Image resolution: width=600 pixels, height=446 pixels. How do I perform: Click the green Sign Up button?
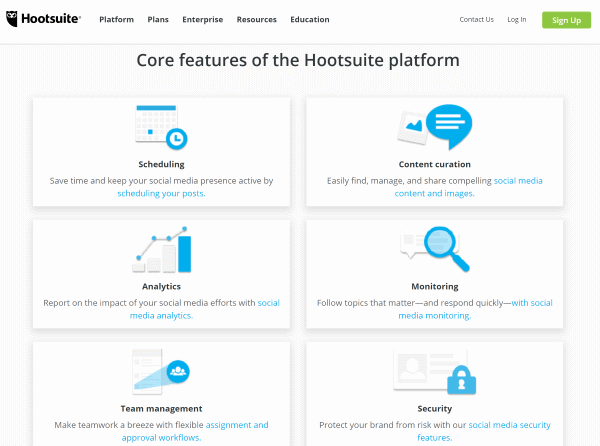(566, 20)
